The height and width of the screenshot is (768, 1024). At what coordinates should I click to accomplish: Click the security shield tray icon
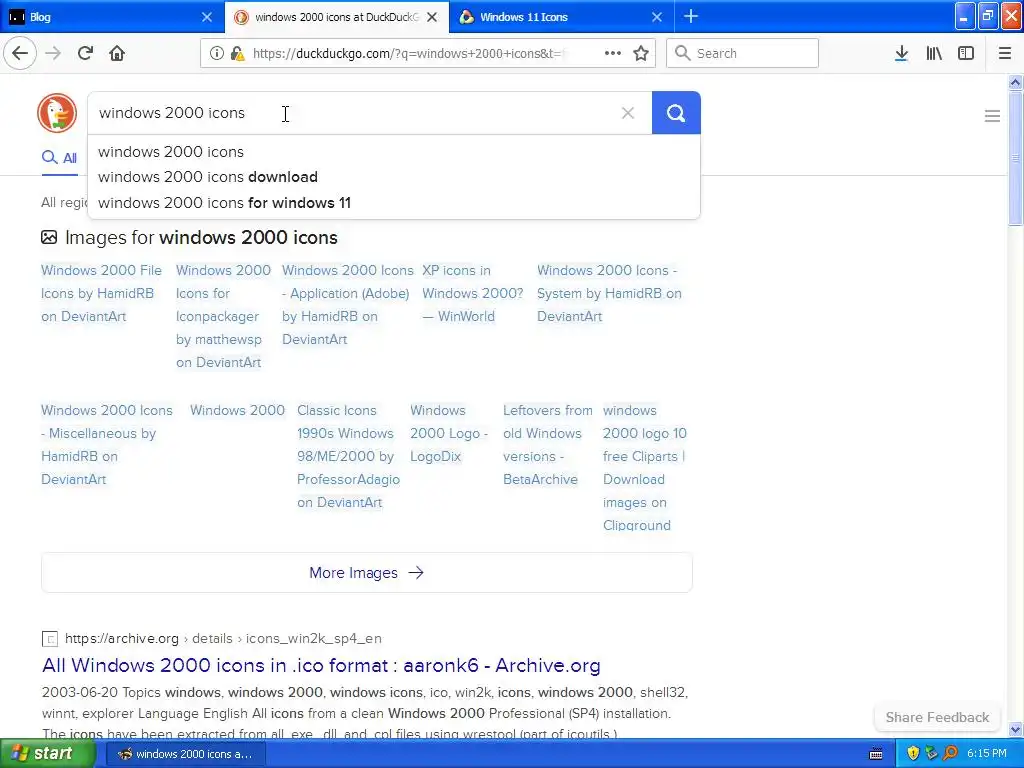(x=913, y=754)
